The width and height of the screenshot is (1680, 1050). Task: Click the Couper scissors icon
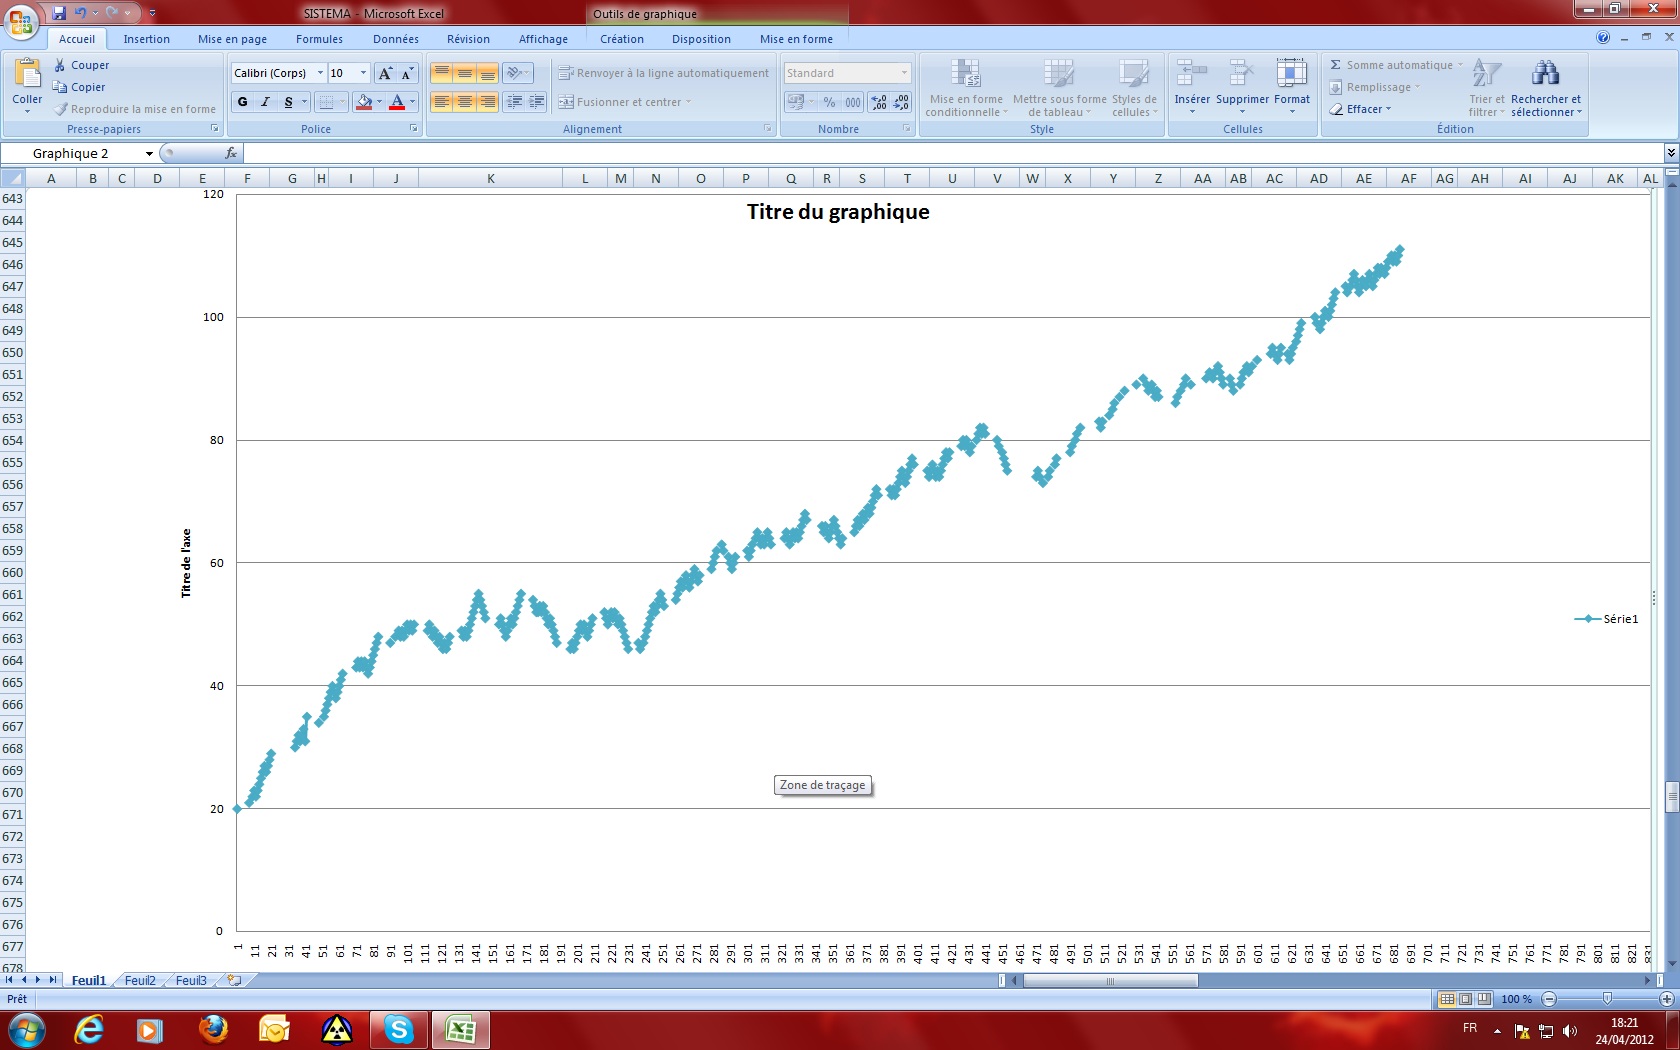point(60,65)
